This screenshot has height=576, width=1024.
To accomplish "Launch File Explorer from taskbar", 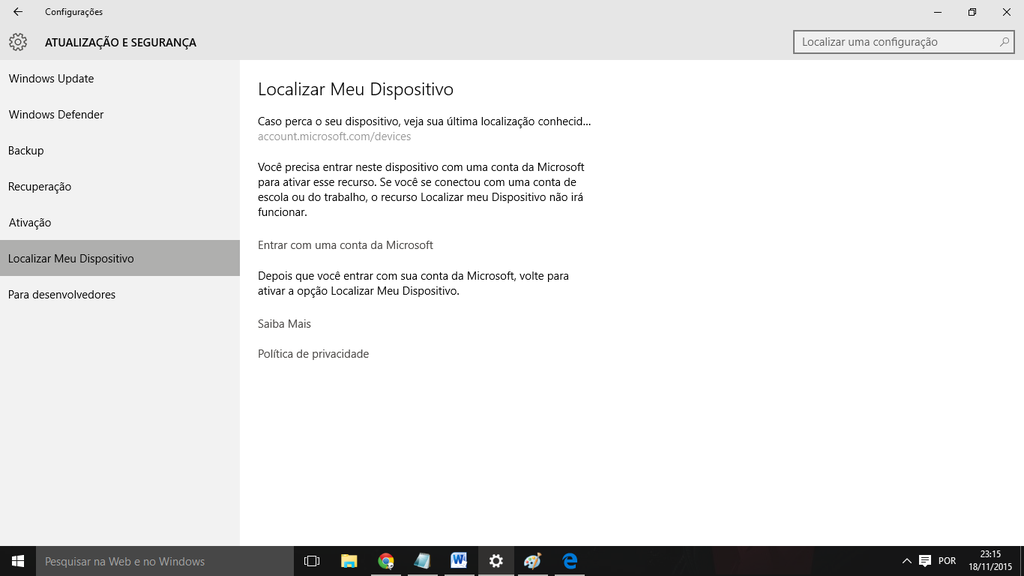I will 349,561.
